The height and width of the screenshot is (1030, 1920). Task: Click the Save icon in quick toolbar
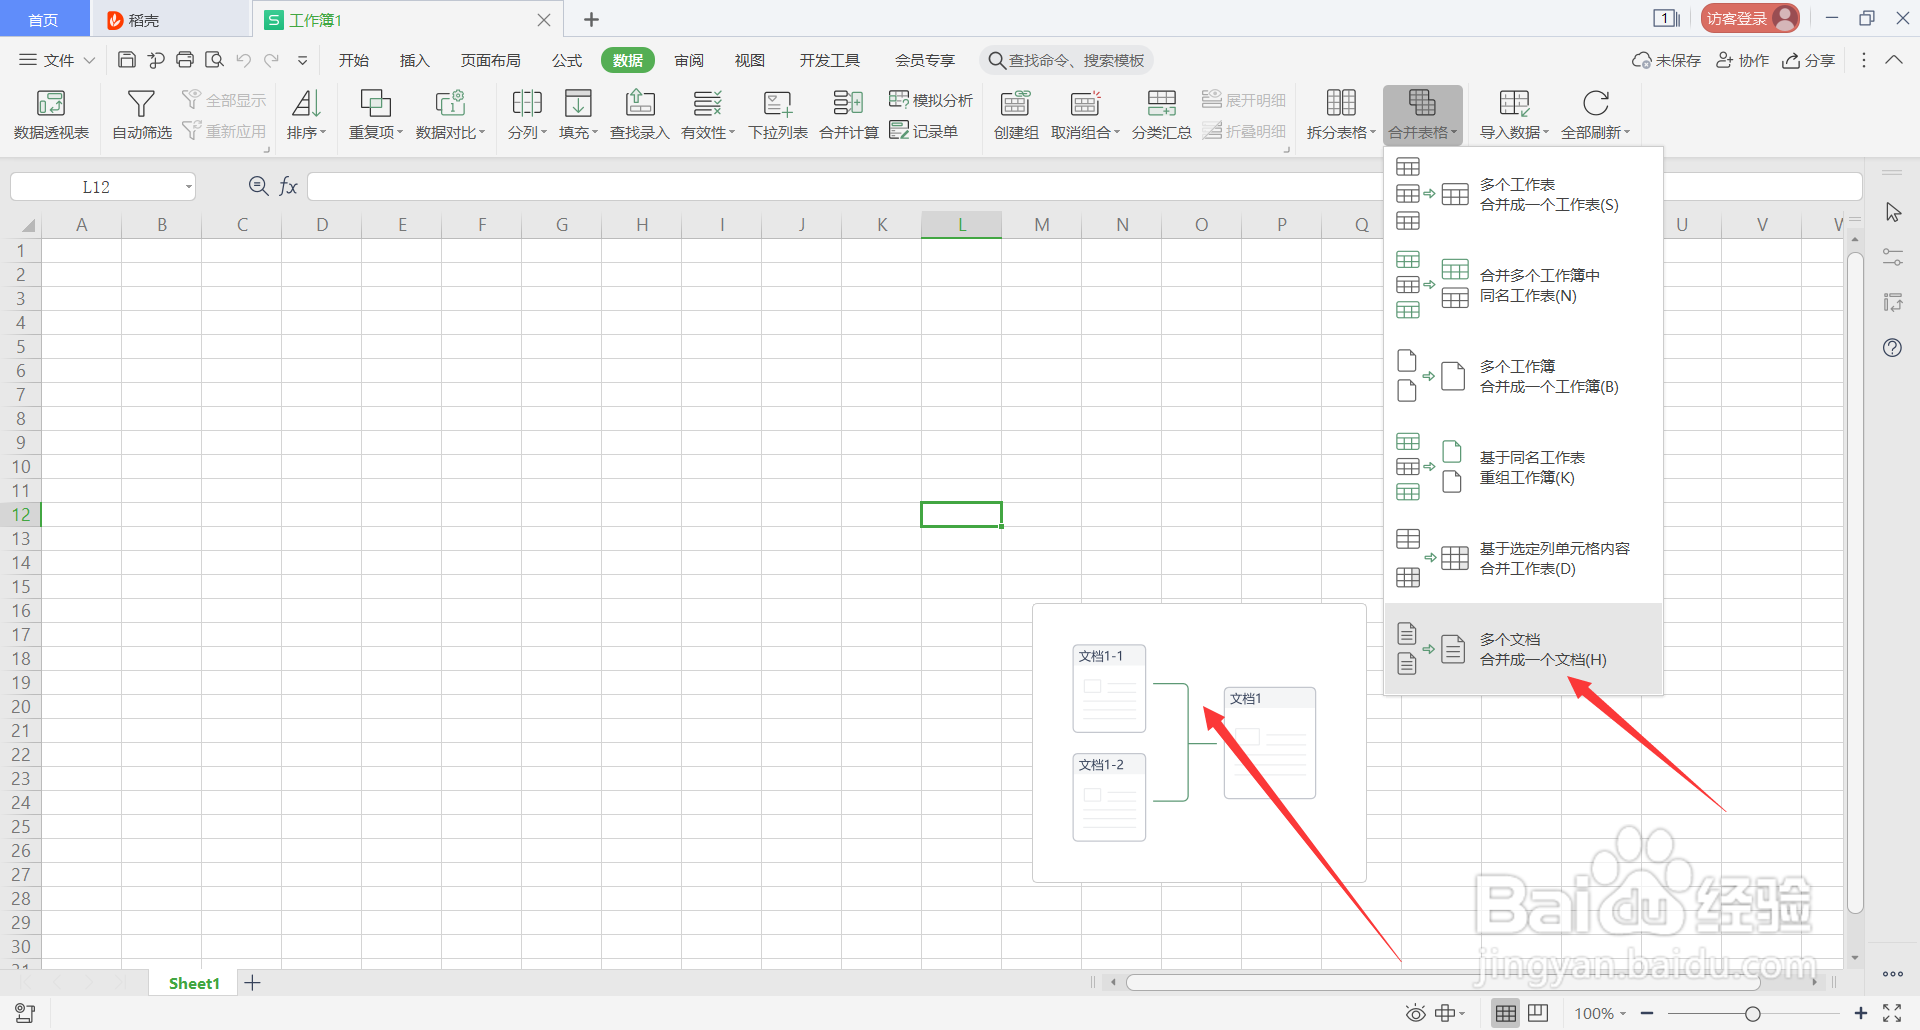click(127, 60)
